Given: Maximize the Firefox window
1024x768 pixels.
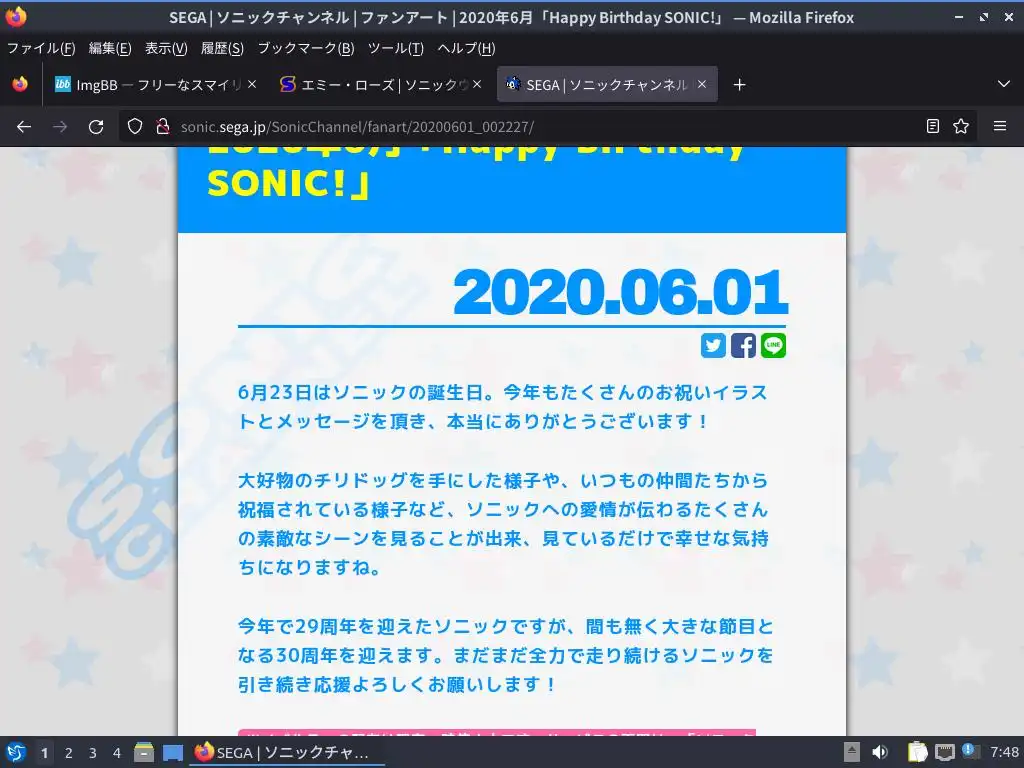Looking at the screenshot, I should tap(984, 18).
